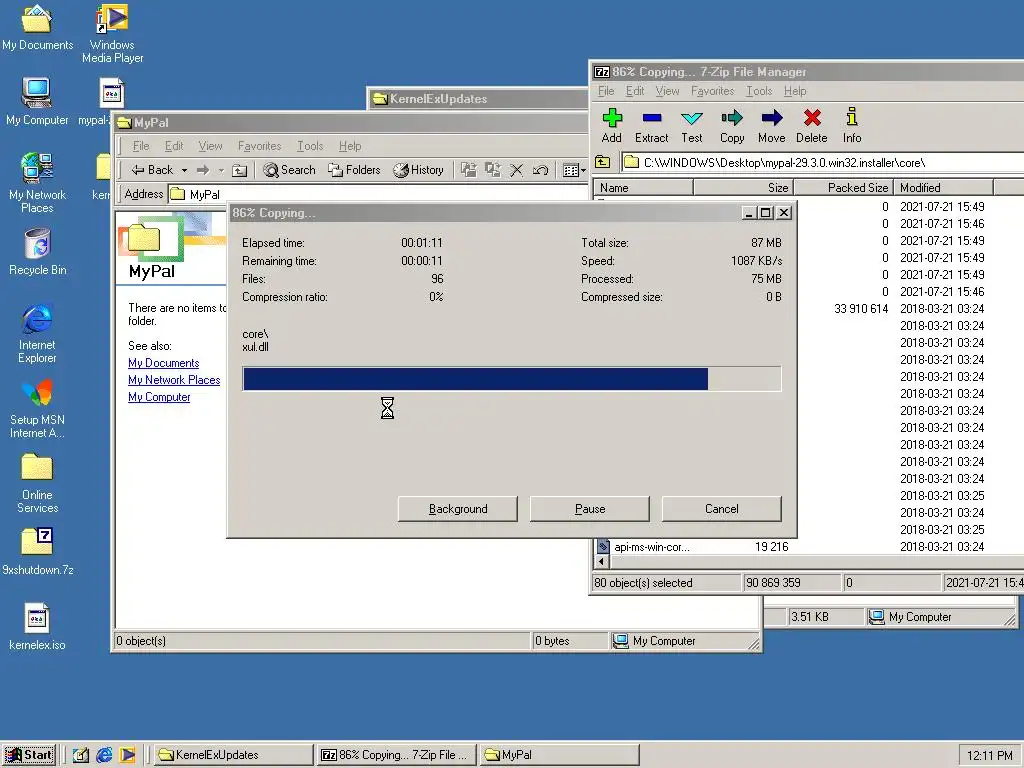Open Forward history dropdown arrow in MyPal
The image size is (1024, 768).
click(x=221, y=170)
